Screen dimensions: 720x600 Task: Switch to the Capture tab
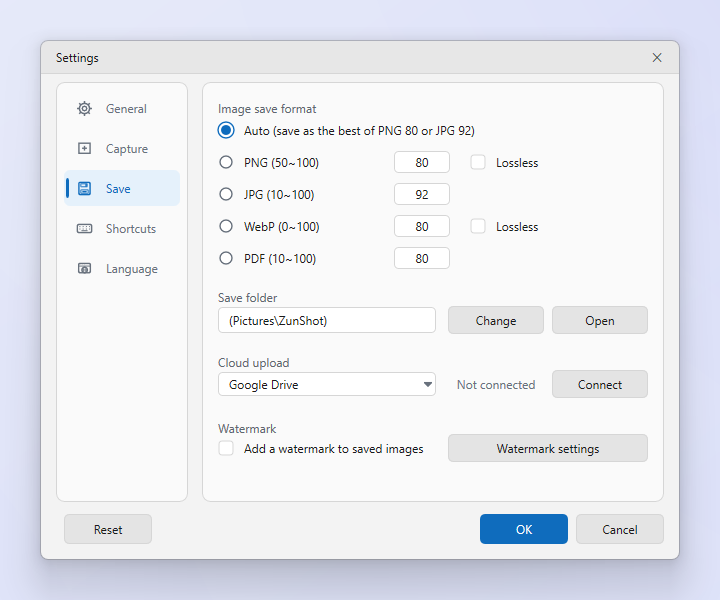(x=122, y=149)
